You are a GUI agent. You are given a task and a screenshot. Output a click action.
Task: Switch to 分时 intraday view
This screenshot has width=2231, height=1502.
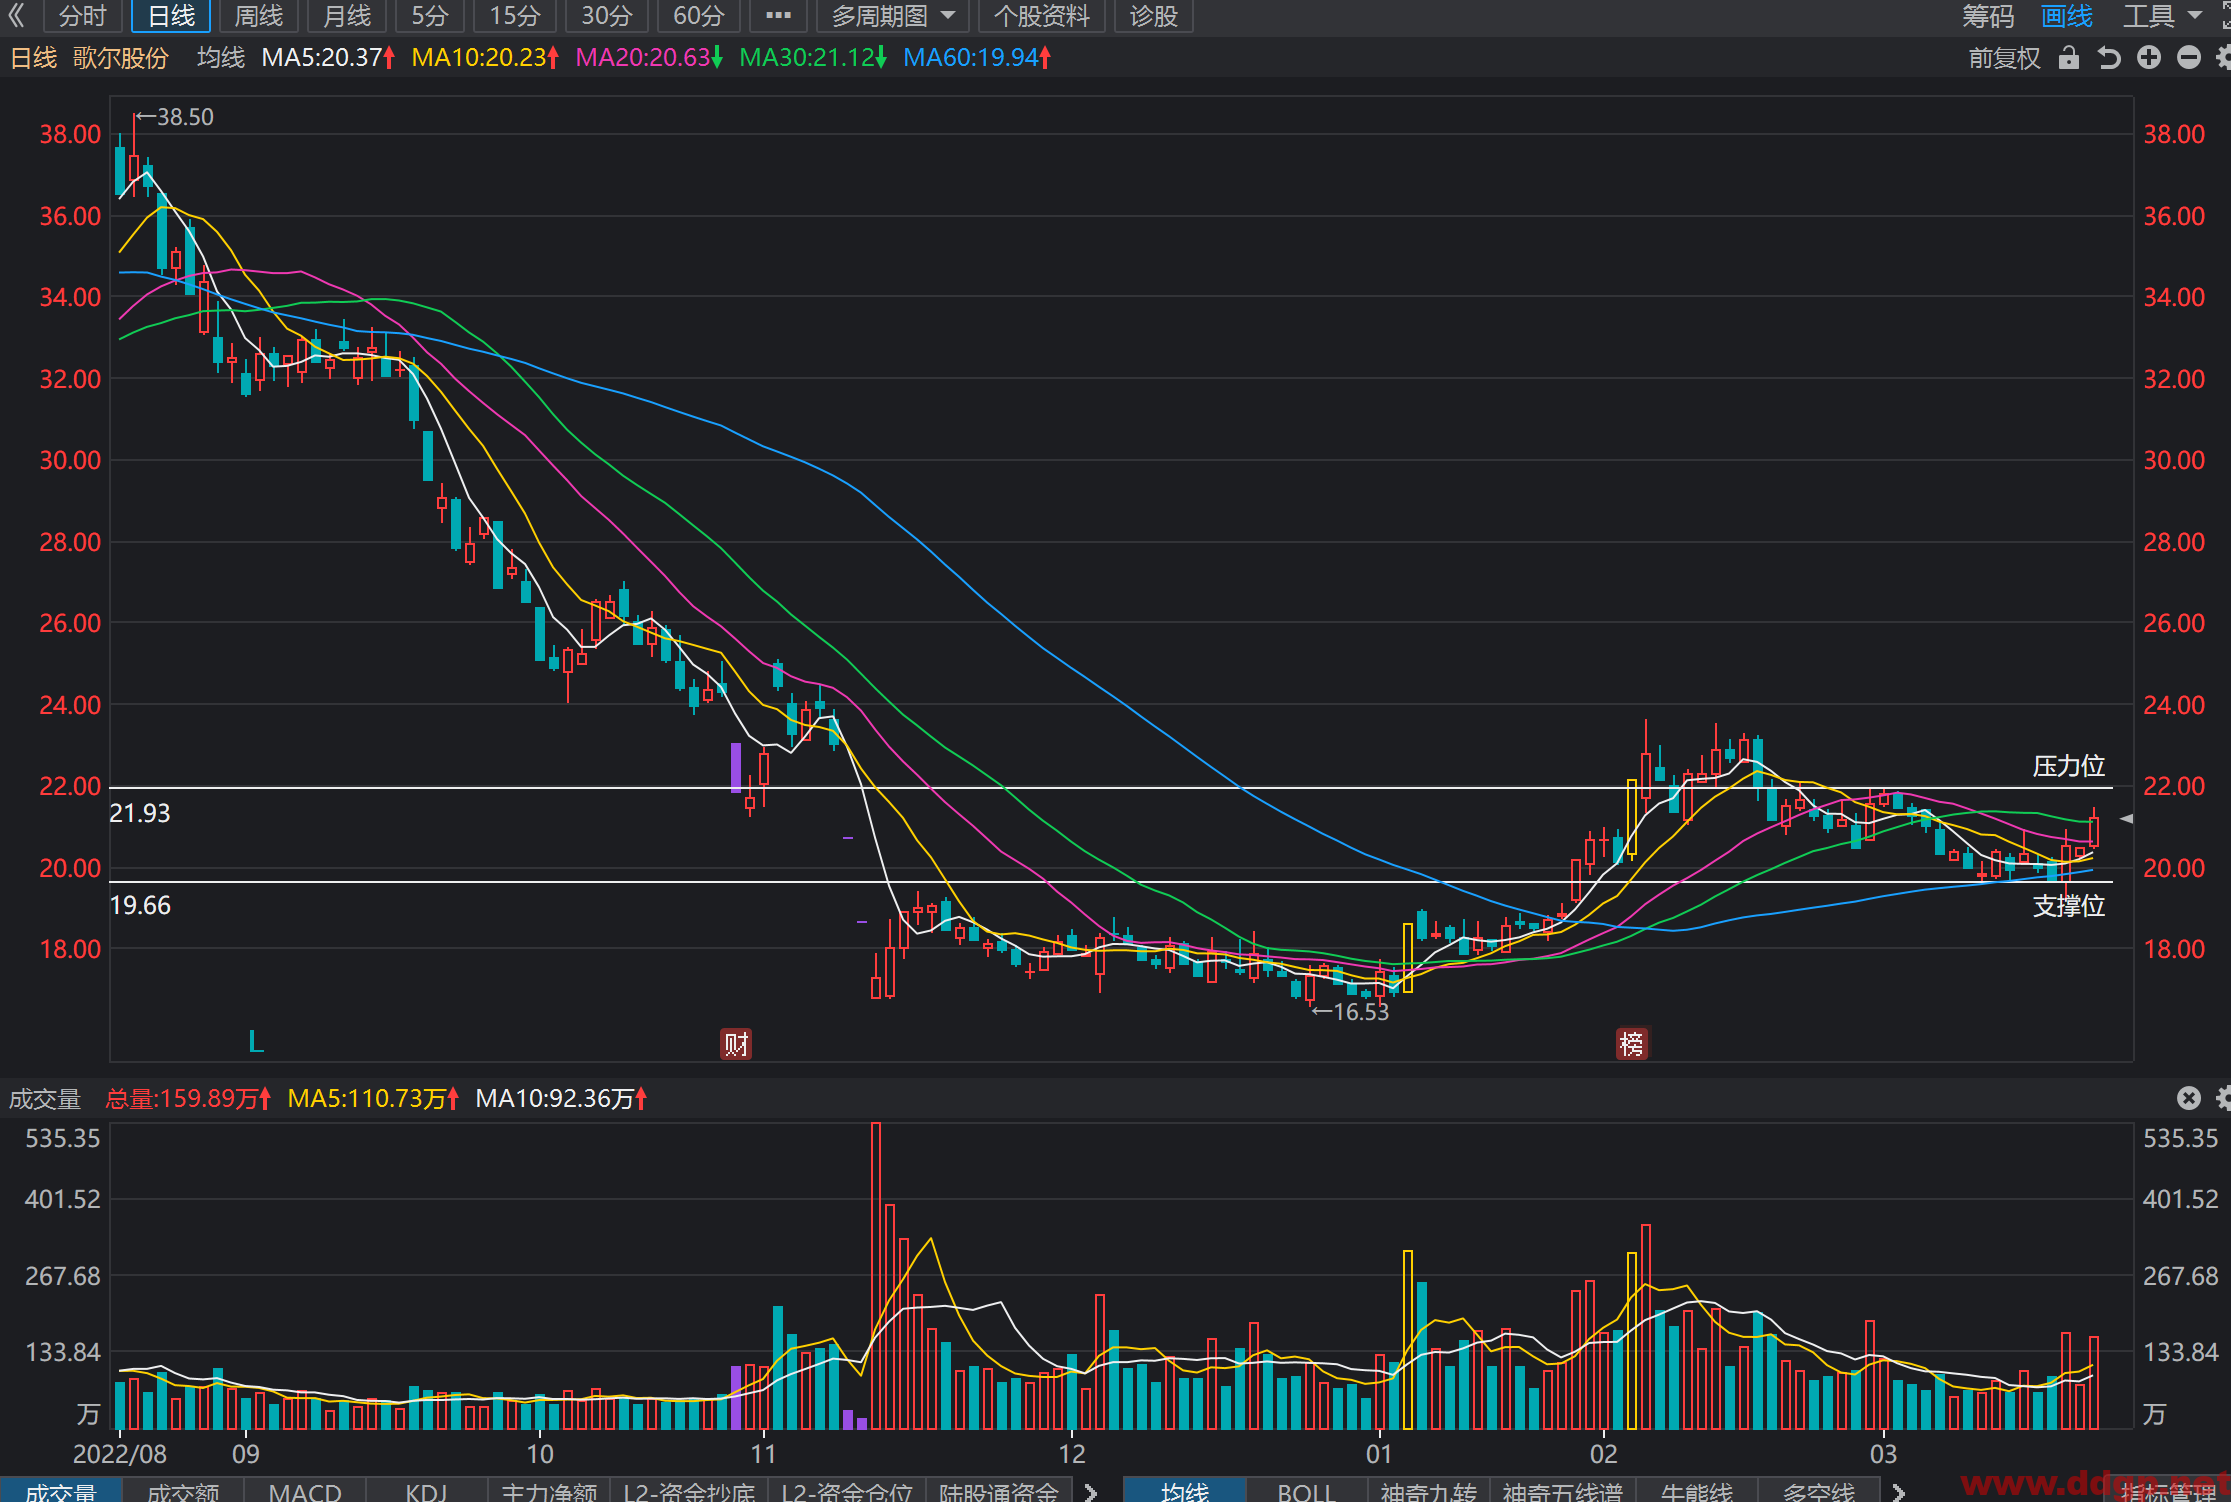[x=82, y=16]
